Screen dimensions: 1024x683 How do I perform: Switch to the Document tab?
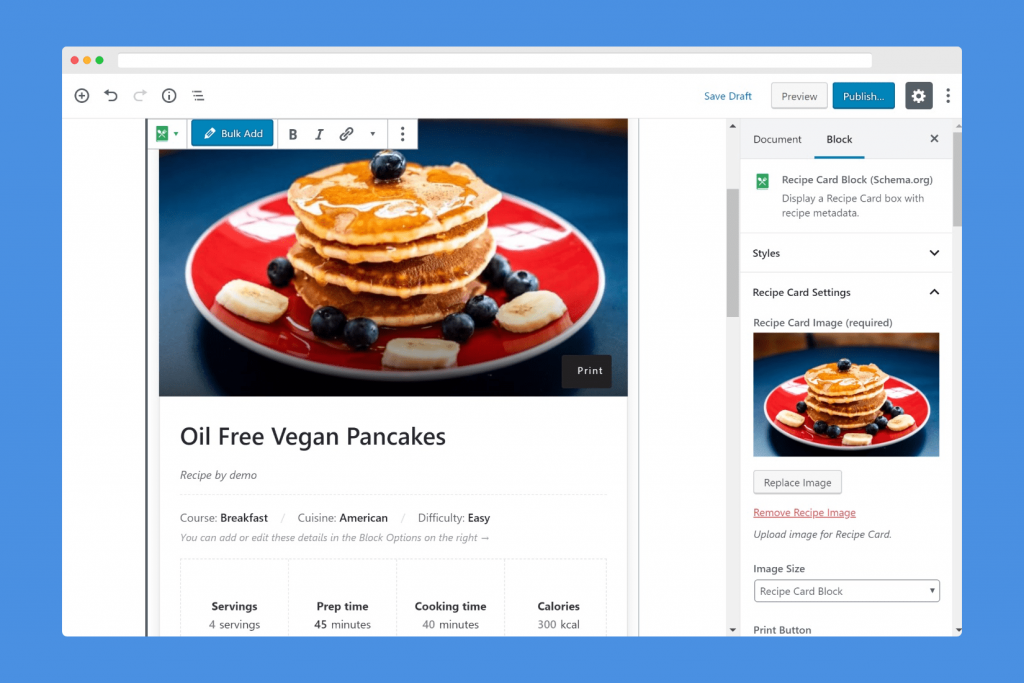pyautogui.click(x=776, y=139)
